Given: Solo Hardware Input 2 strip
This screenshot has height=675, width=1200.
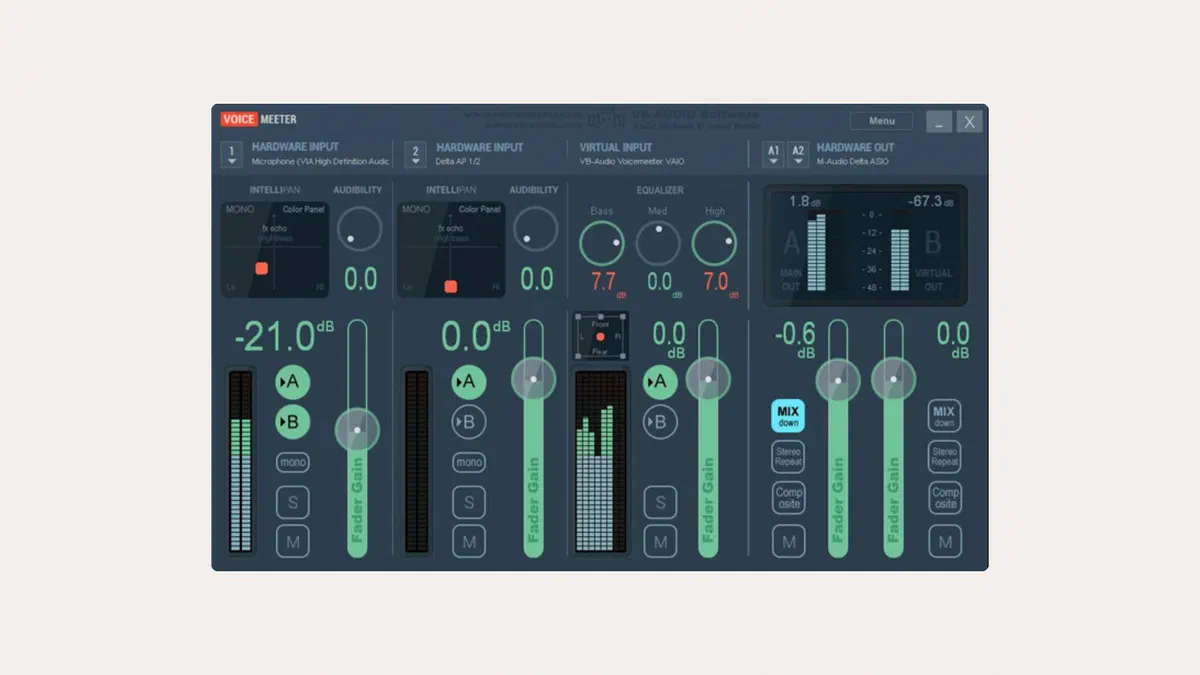Looking at the screenshot, I should click(x=469, y=502).
